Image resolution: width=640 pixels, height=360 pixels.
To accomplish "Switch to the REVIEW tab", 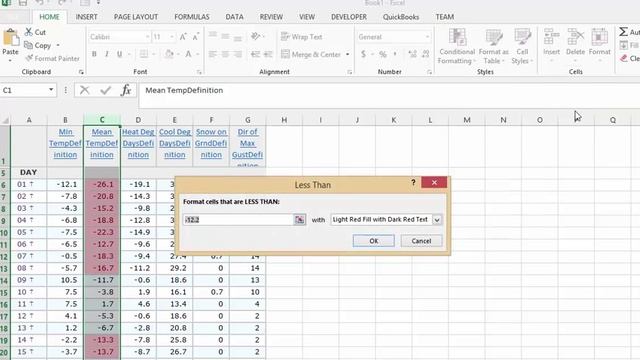I will pos(271,17).
